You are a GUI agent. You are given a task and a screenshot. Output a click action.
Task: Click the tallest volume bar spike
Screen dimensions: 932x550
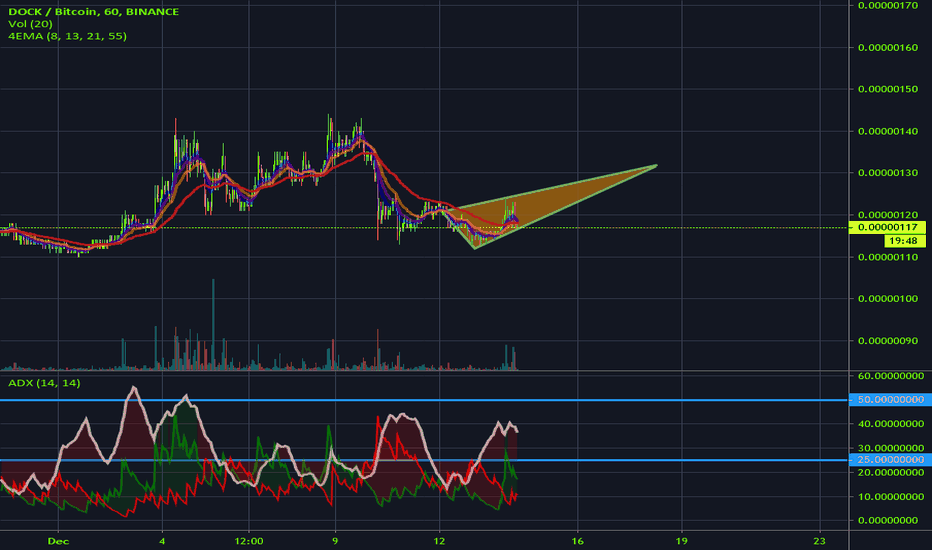coord(213,325)
